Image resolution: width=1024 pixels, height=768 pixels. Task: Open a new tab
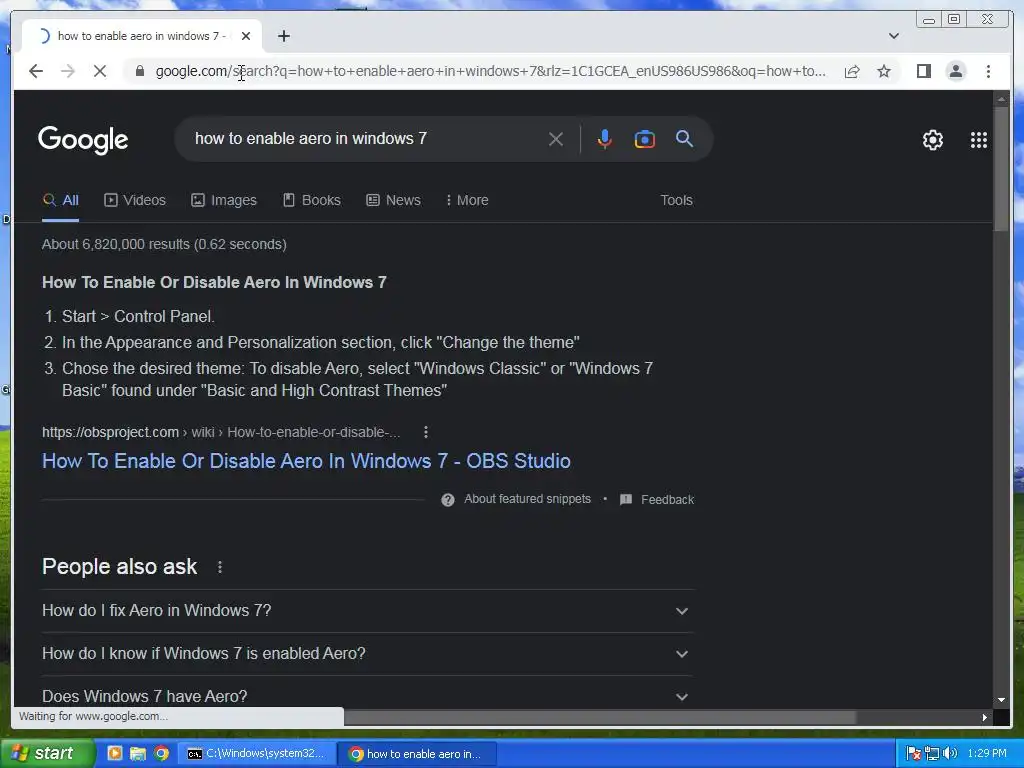283,36
